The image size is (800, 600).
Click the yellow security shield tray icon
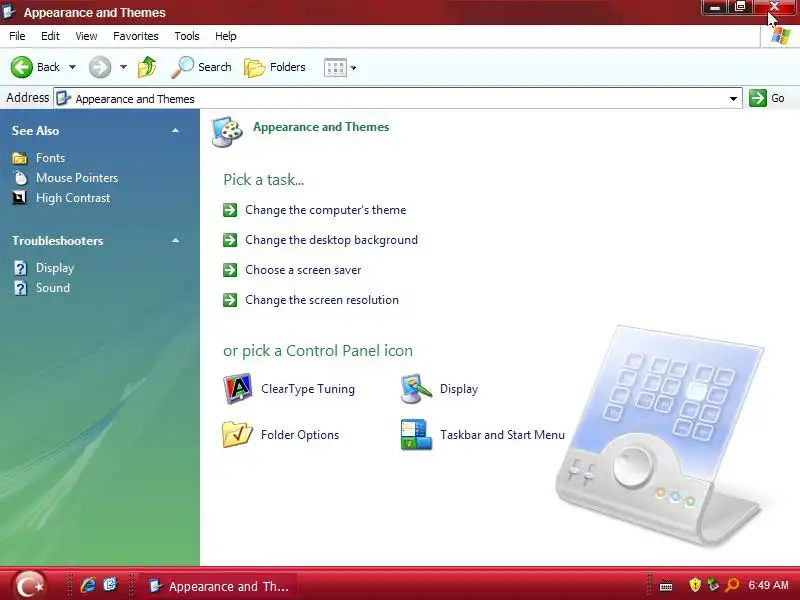pyautogui.click(x=694, y=585)
